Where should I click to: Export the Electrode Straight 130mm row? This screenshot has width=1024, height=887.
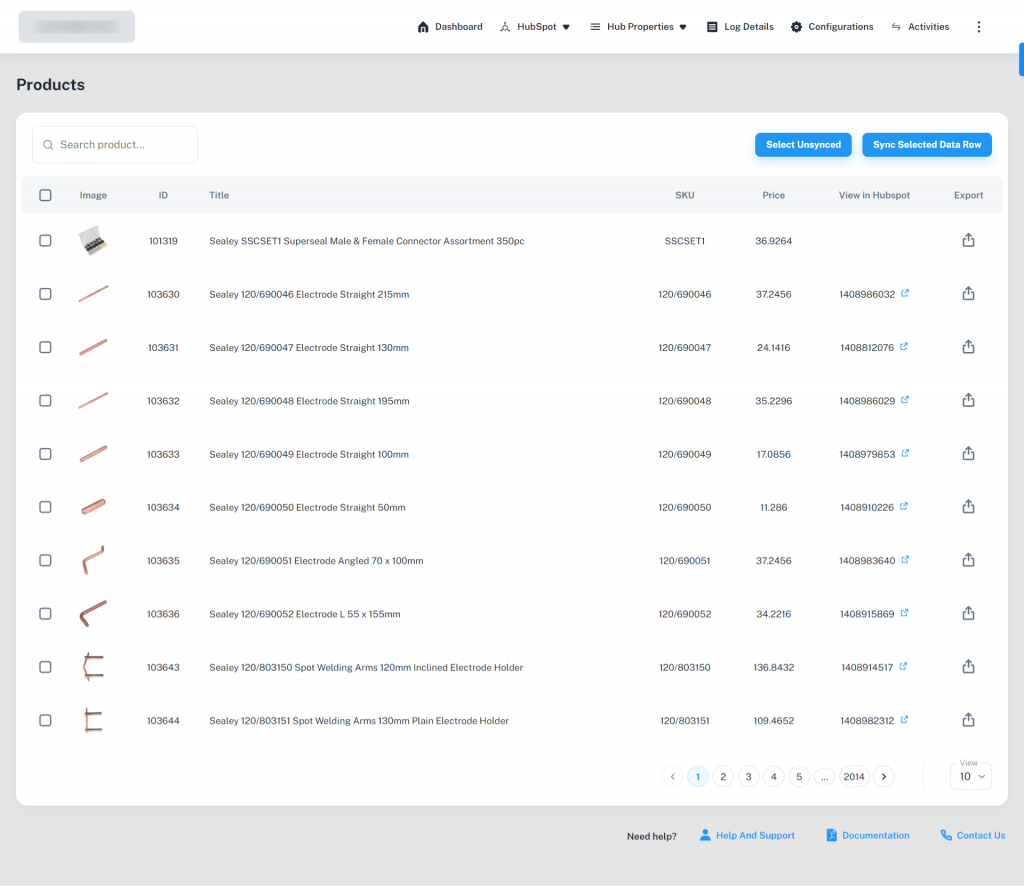(968, 347)
